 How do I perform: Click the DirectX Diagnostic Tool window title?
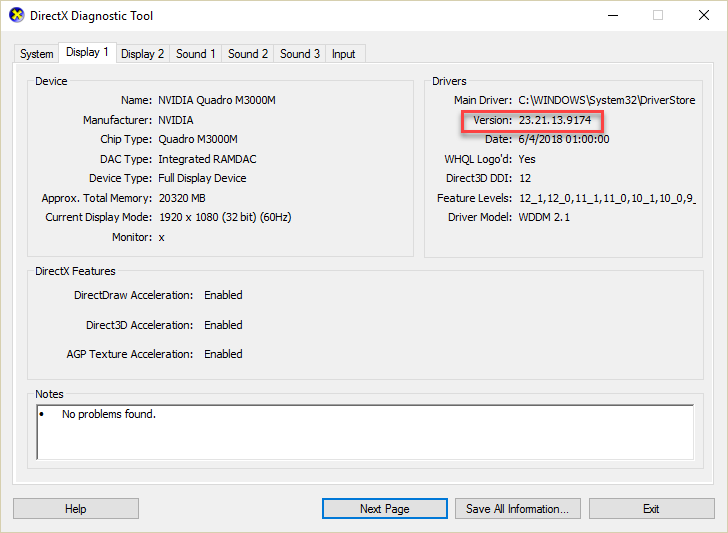(91, 16)
